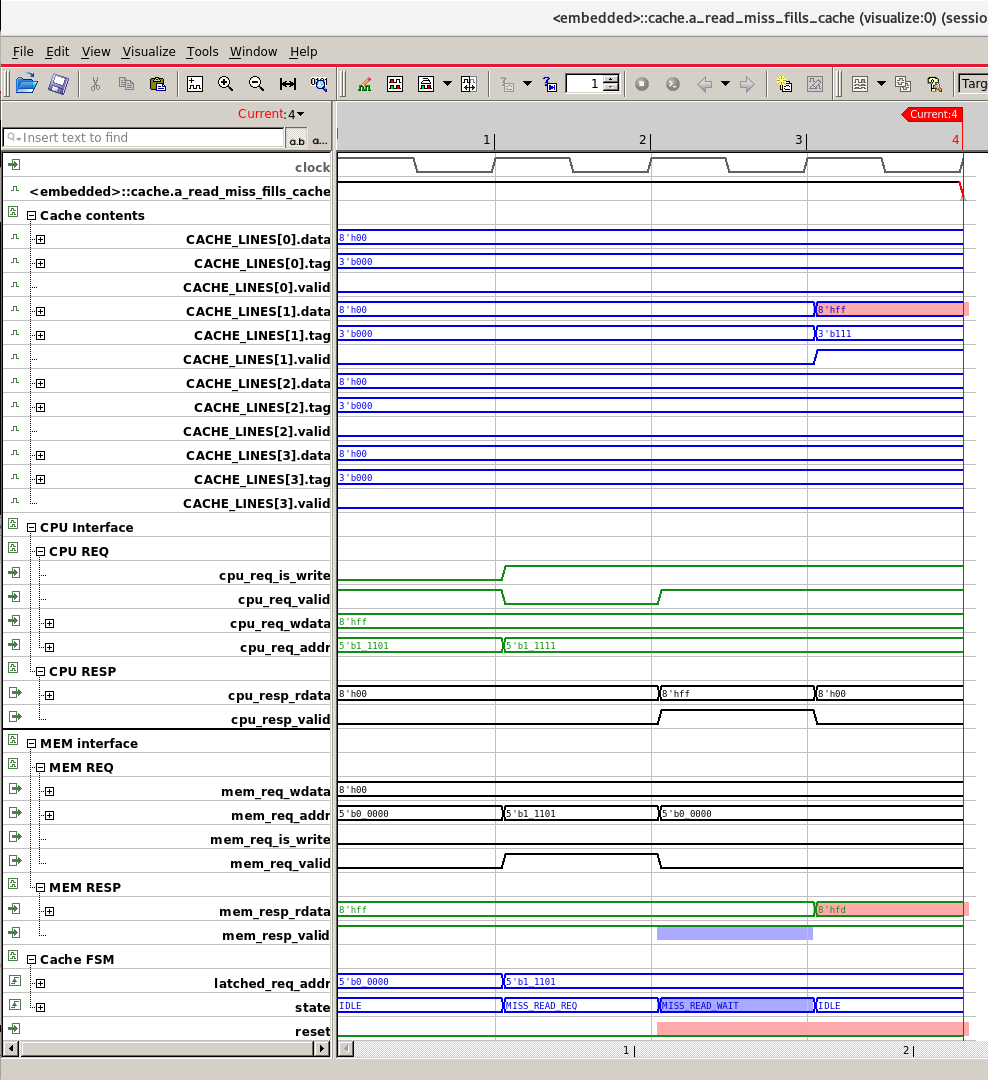Expand CACHE_LINES[1].data signal
Viewport: 988px width, 1080px height.
click(x=41, y=311)
